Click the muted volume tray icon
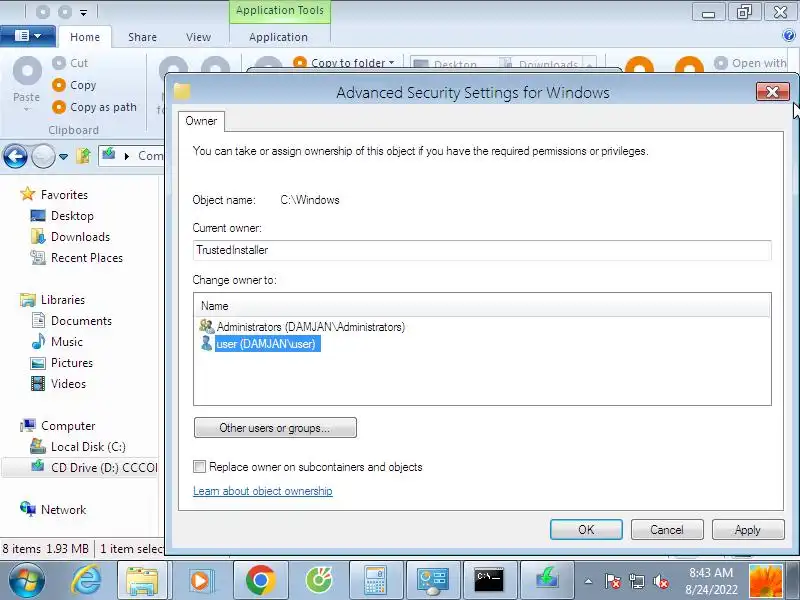Viewport: 800px width, 600px height. point(661,581)
